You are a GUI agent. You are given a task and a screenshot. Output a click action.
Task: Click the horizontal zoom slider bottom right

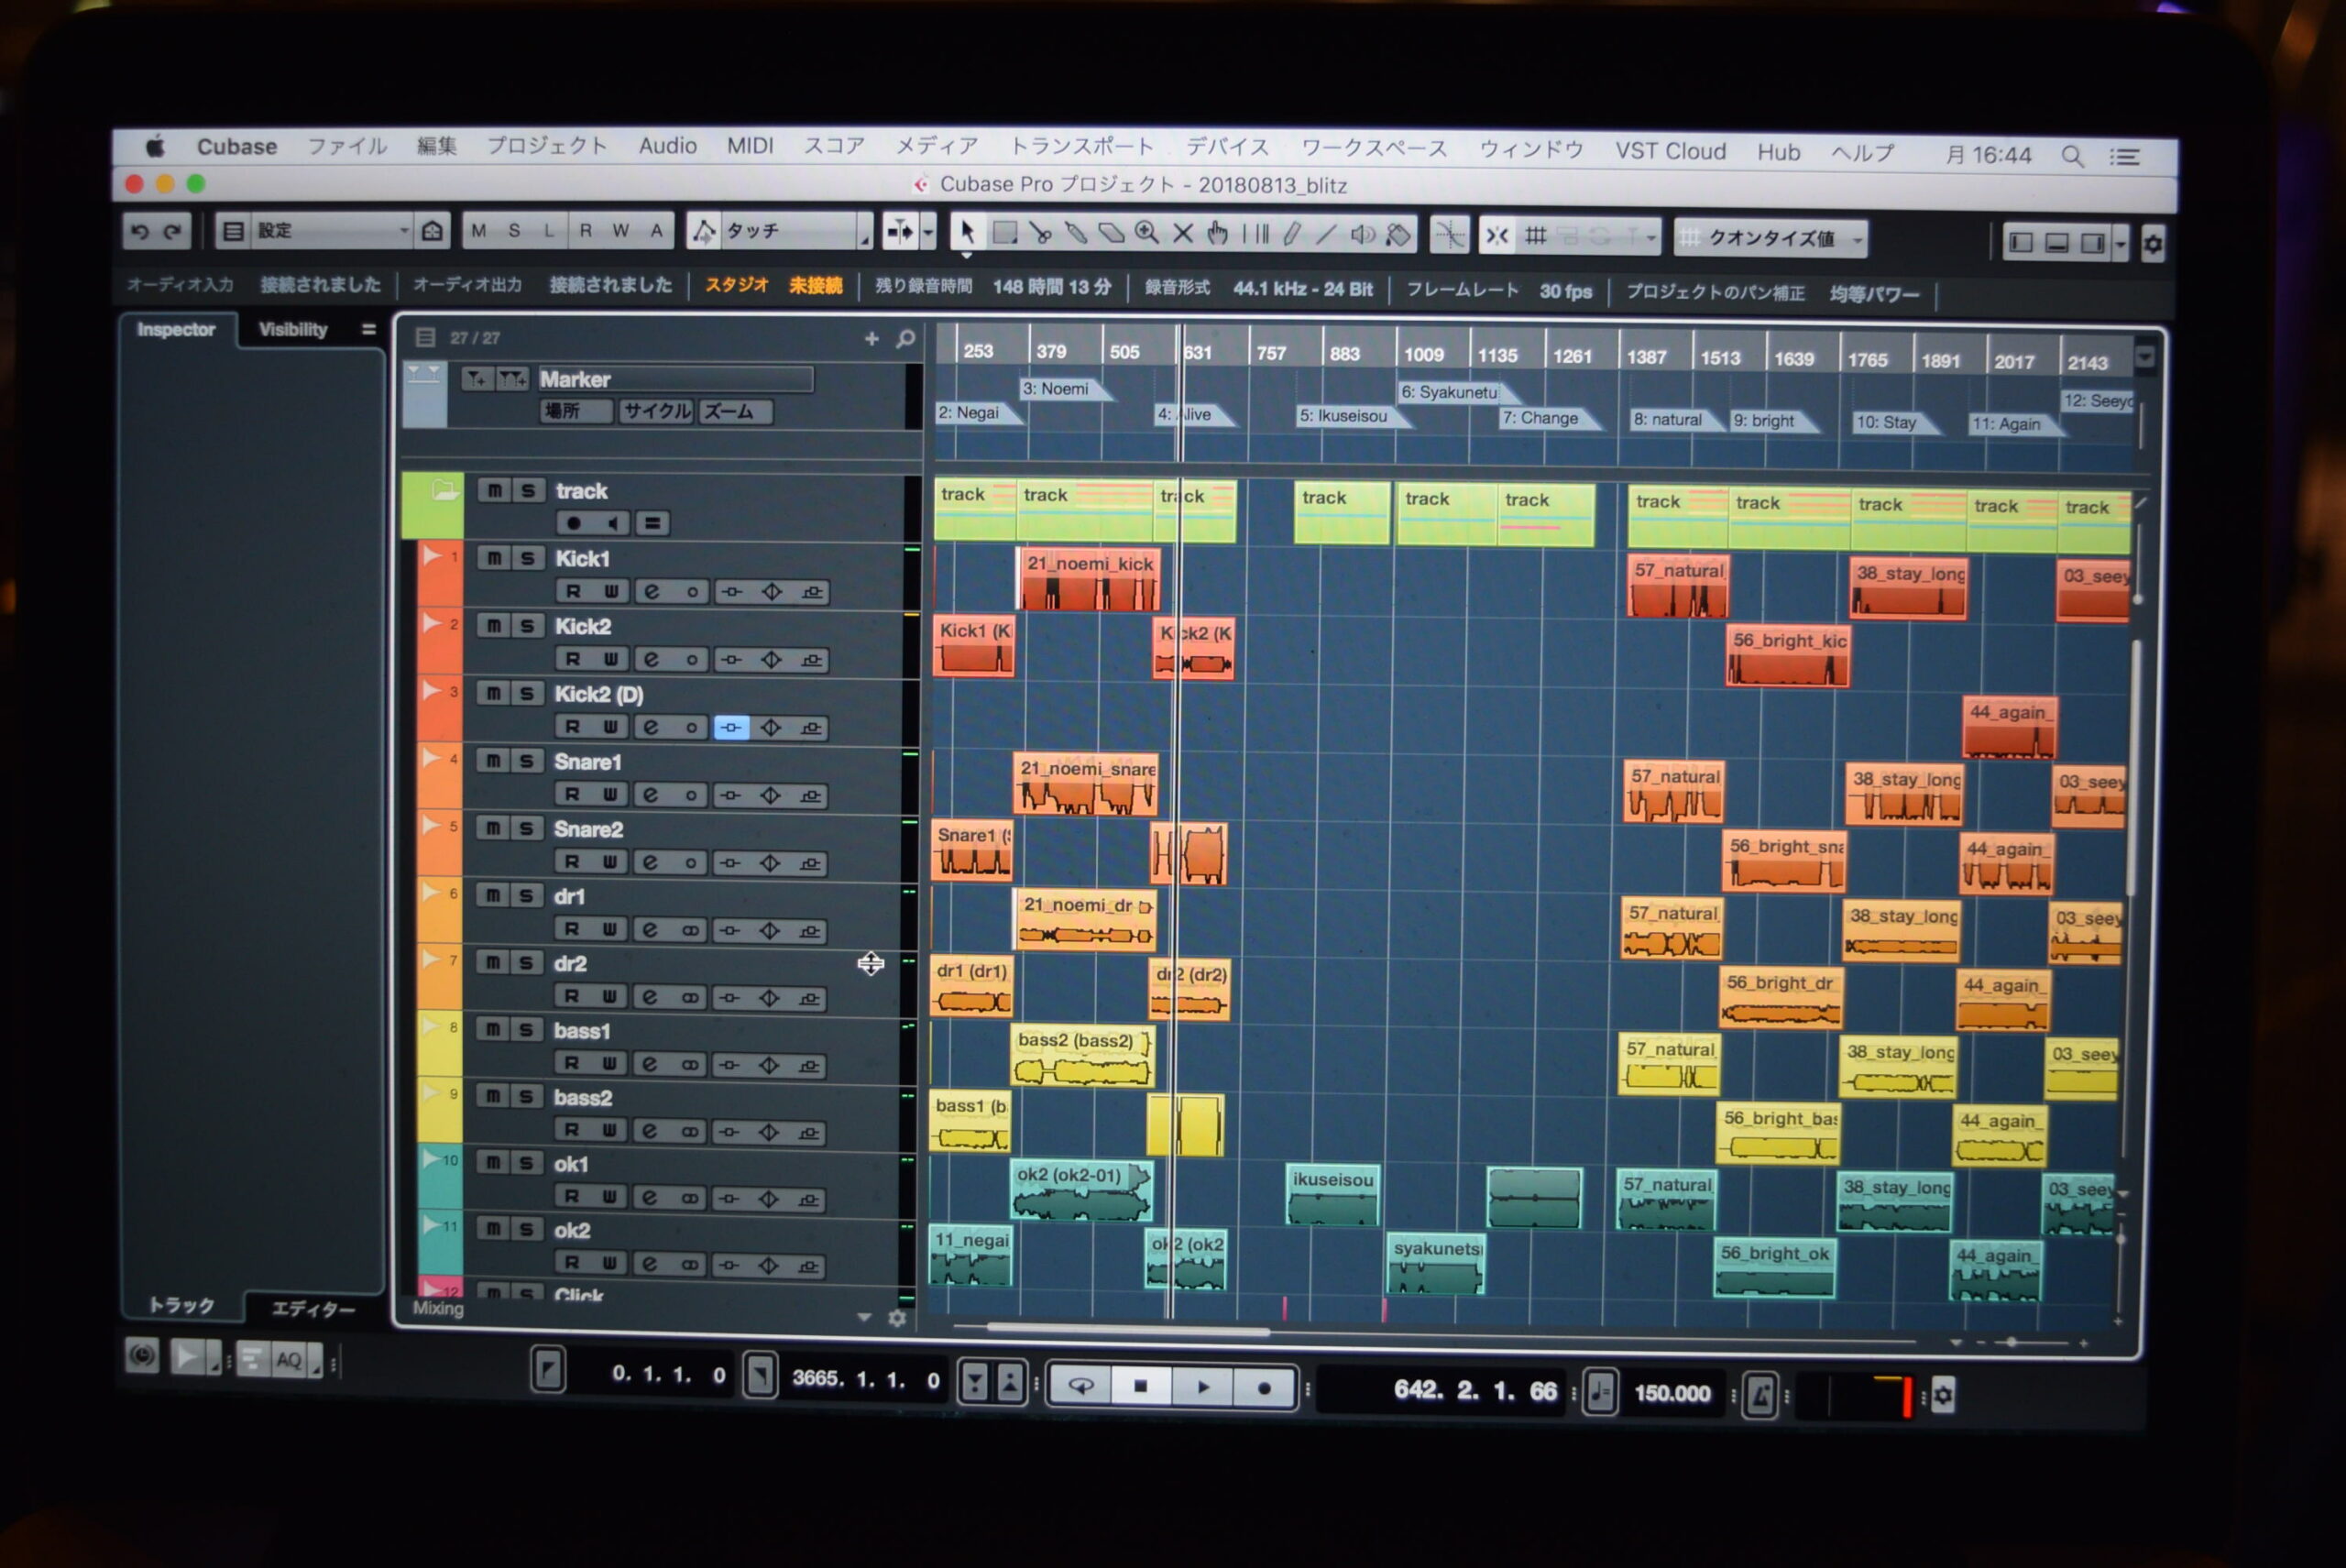point(2012,1342)
